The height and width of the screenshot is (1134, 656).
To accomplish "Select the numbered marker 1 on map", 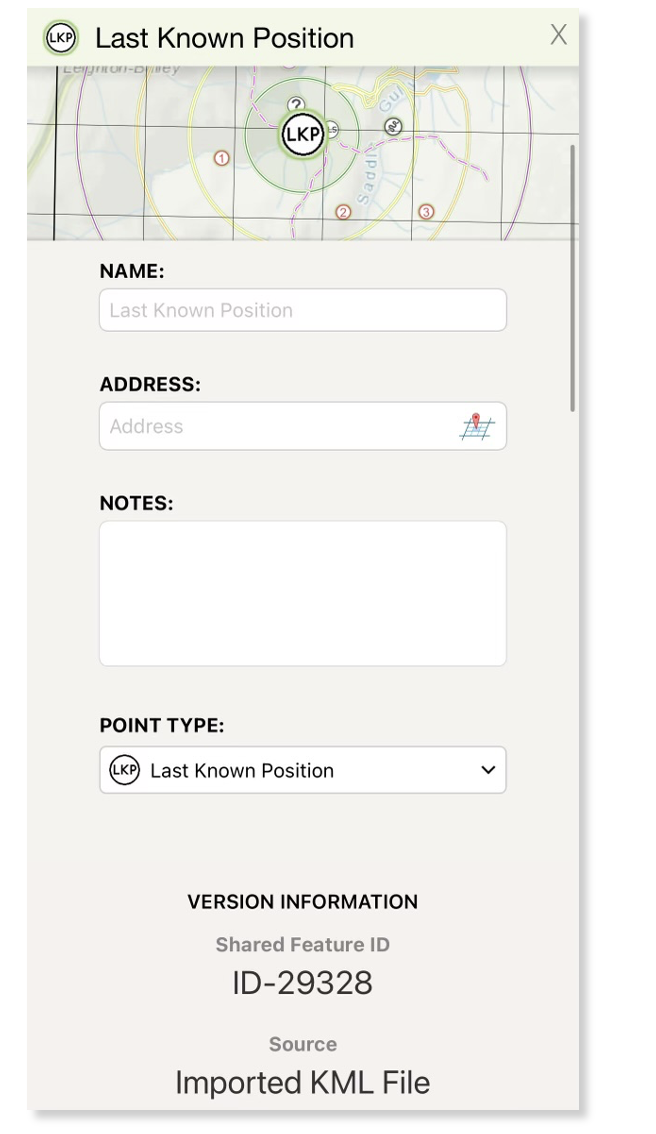I will [221, 158].
